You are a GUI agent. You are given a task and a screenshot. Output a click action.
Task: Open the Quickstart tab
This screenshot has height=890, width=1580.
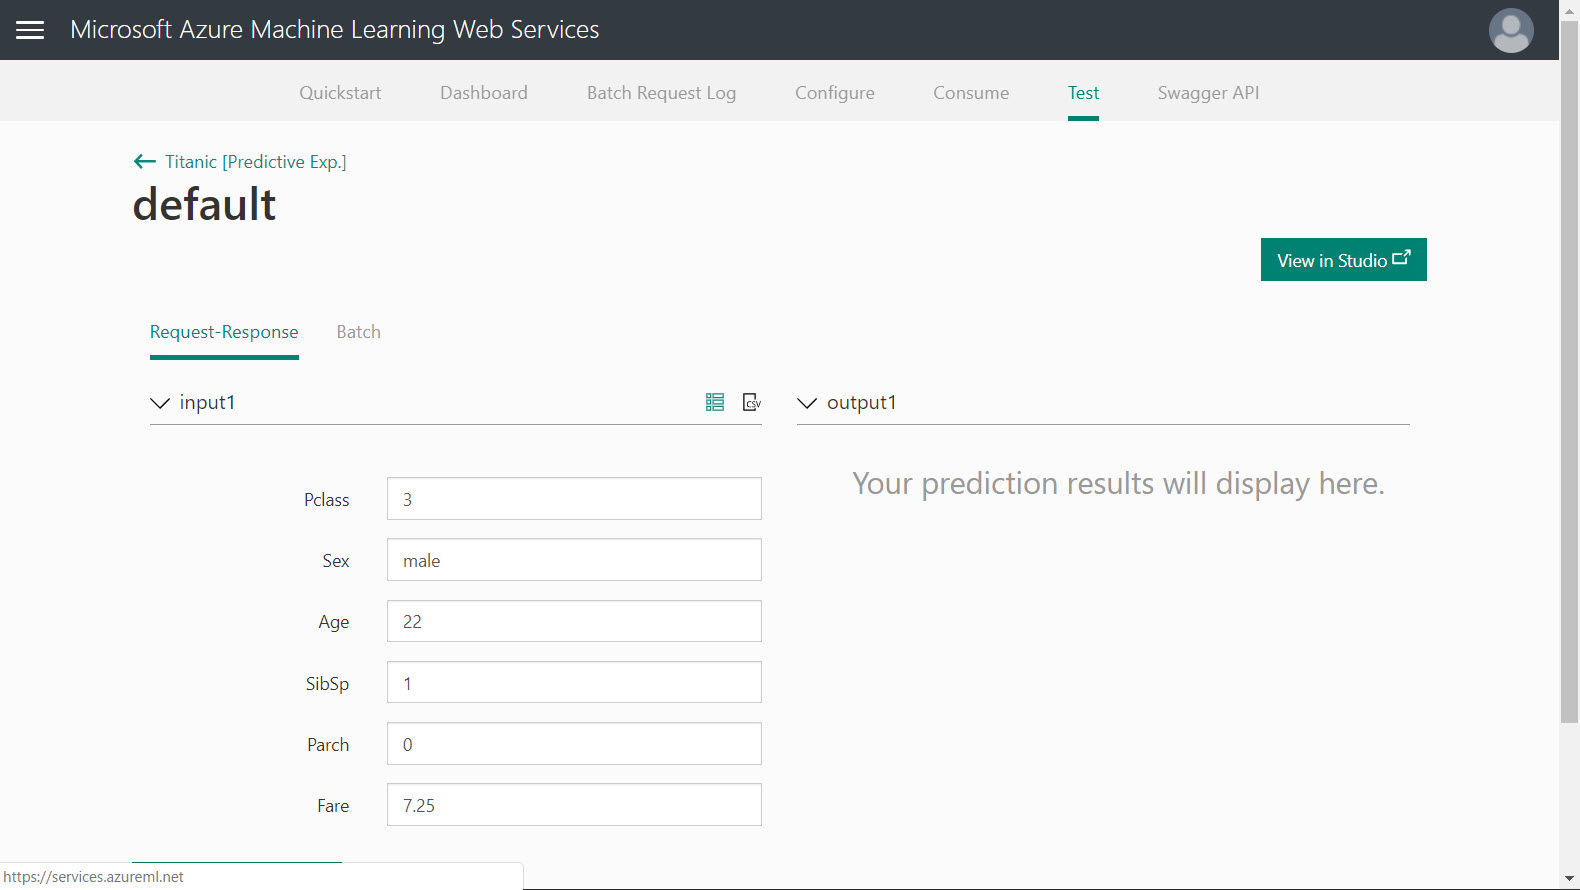click(x=340, y=93)
